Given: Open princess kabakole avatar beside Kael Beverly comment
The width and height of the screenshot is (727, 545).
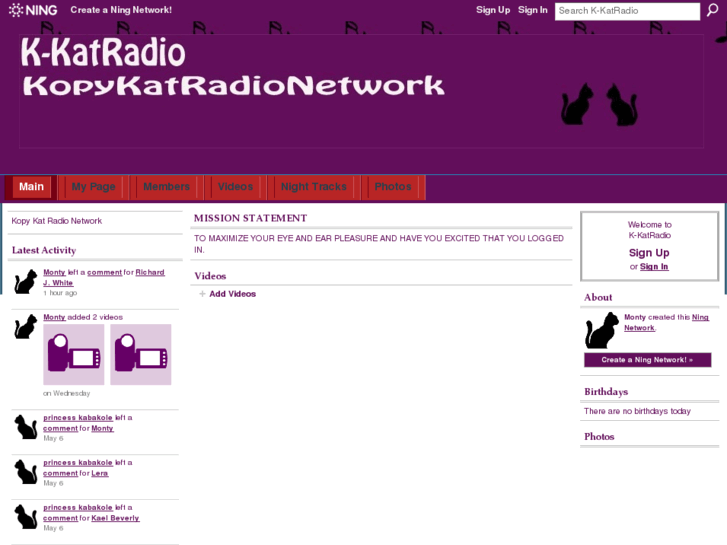Looking at the screenshot, I should click(x=26, y=517).
